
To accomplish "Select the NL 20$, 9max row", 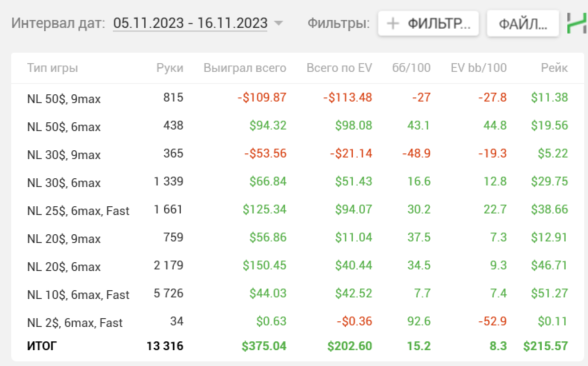I will click(297, 238).
